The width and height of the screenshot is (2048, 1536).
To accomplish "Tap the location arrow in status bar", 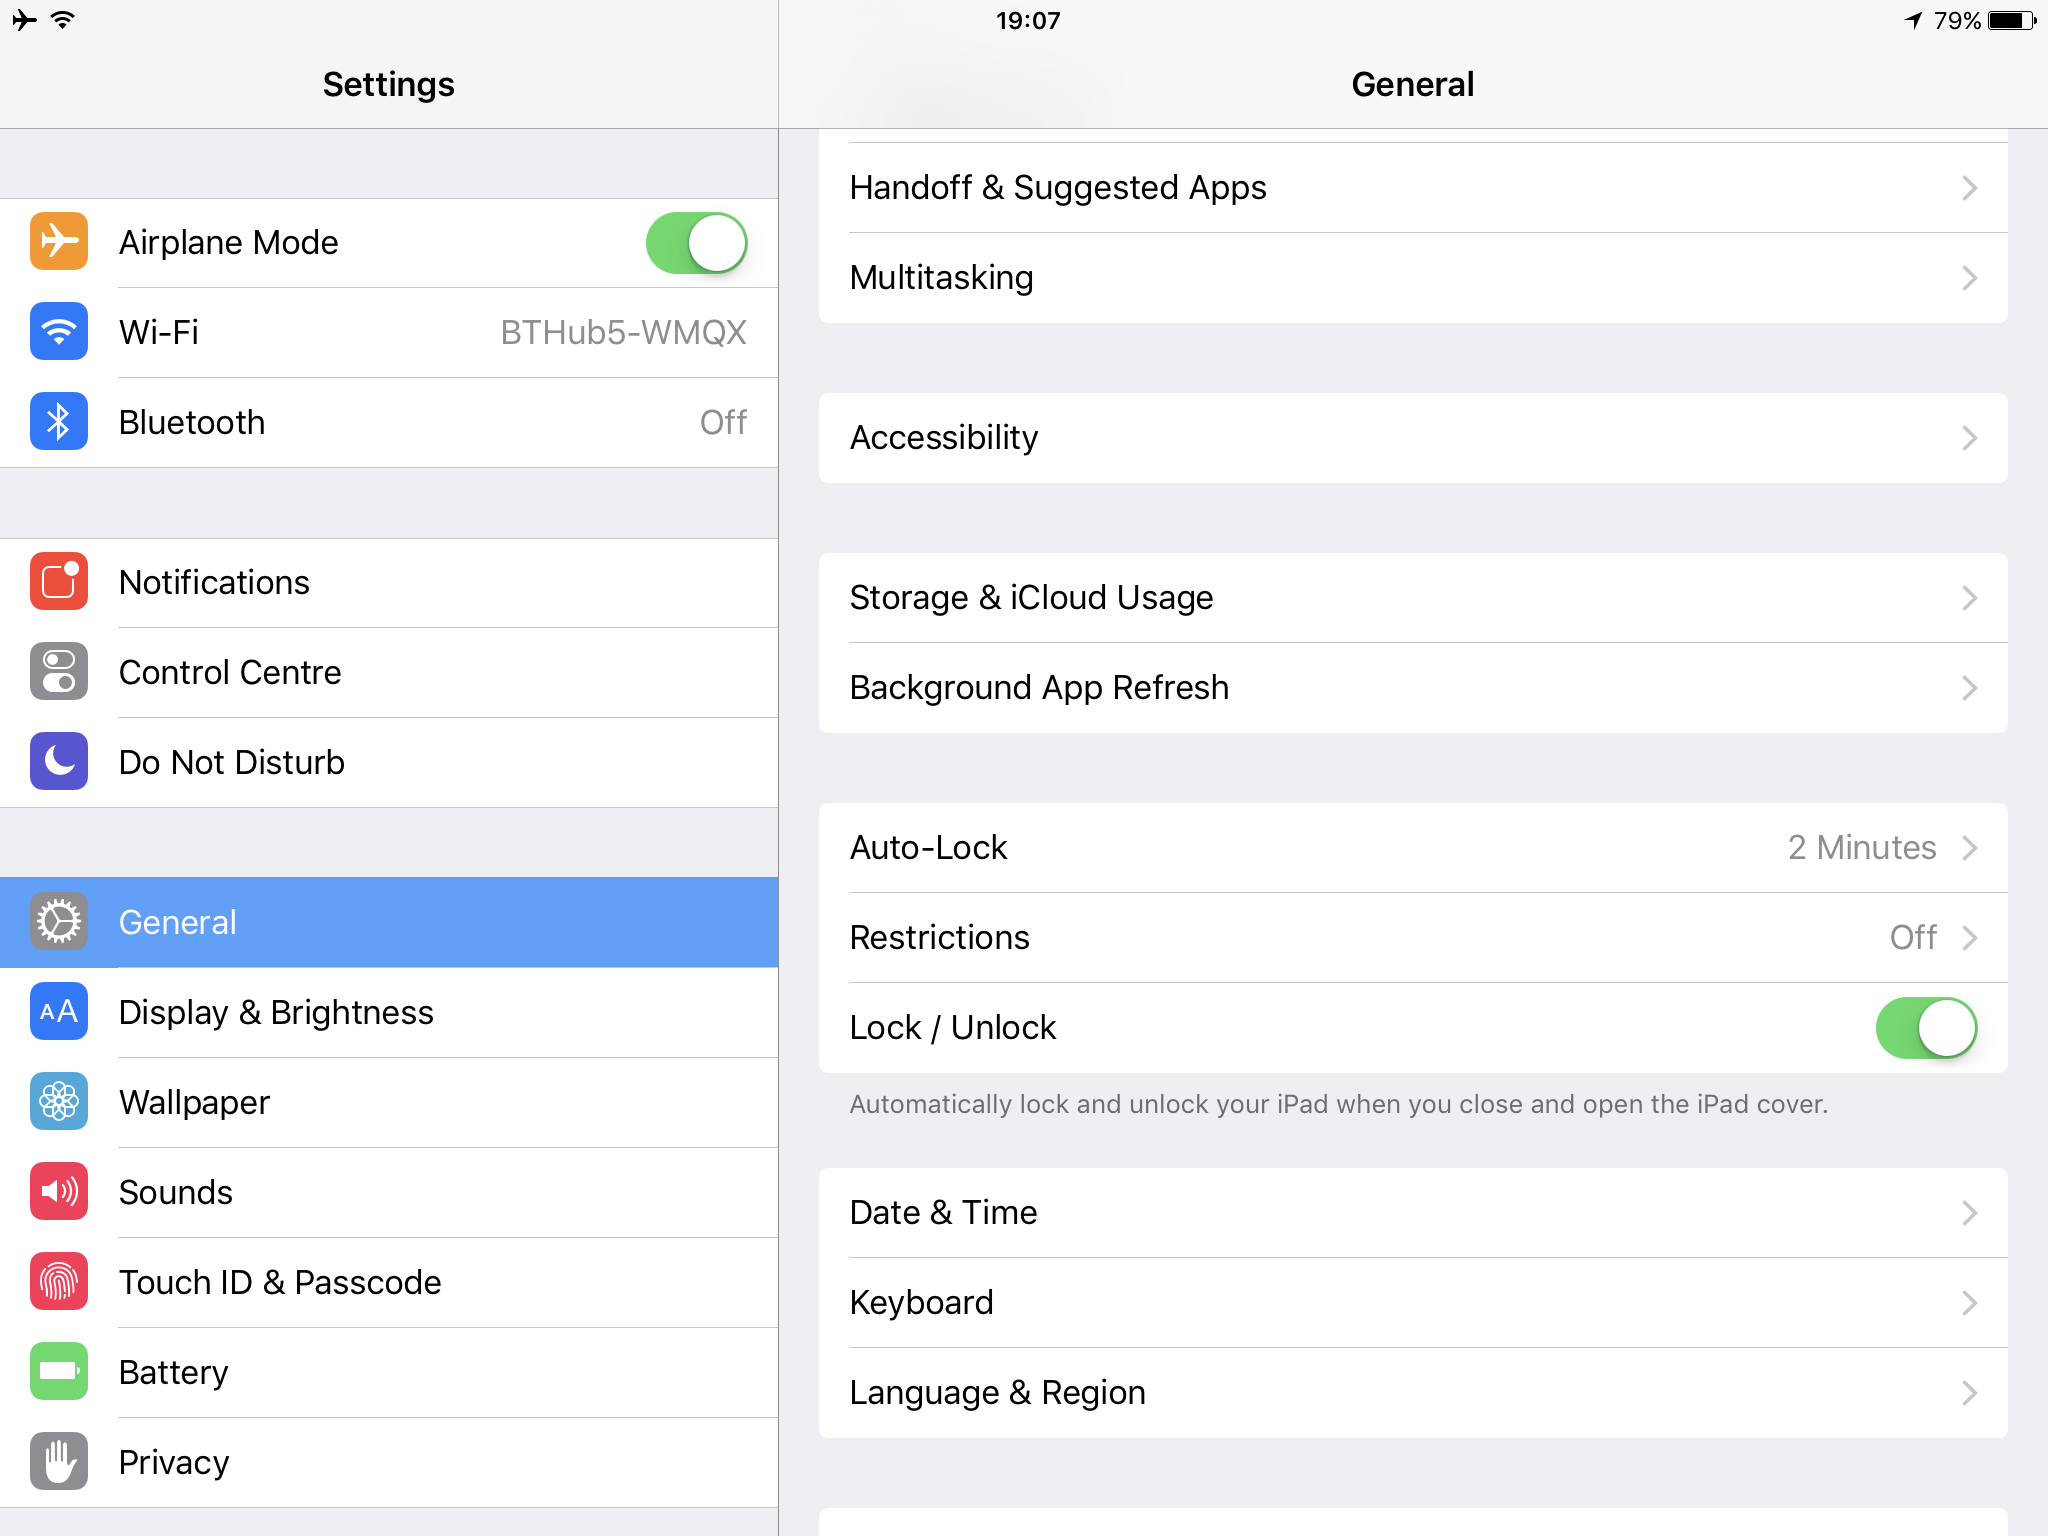I will (x=1914, y=20).
